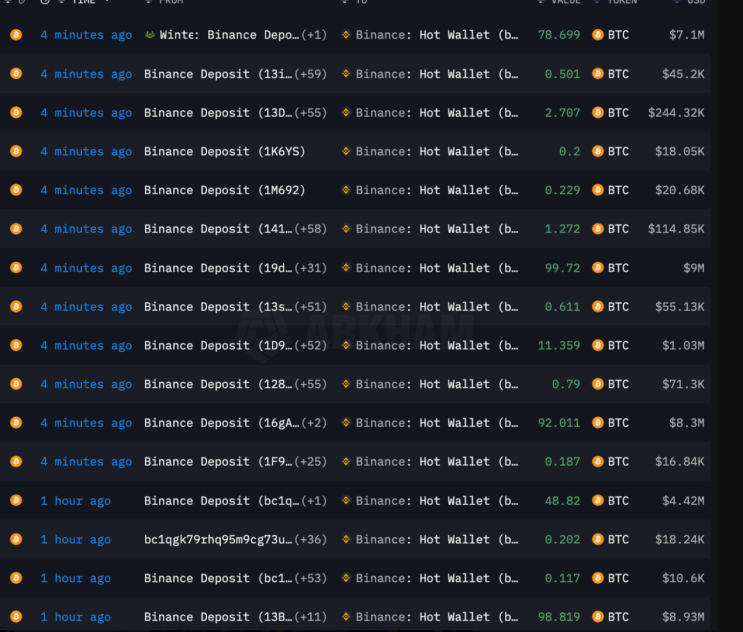Click the value 99.72

click(x=562, y=268)
